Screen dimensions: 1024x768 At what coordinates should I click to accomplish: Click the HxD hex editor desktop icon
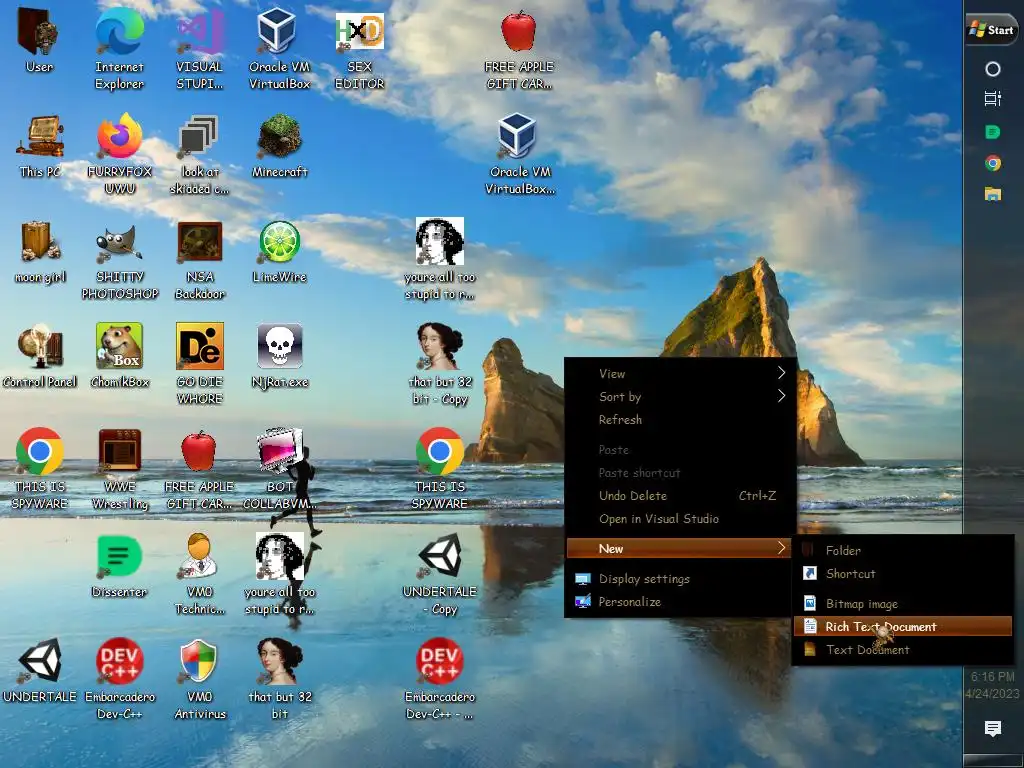click(x=359, y=49)
